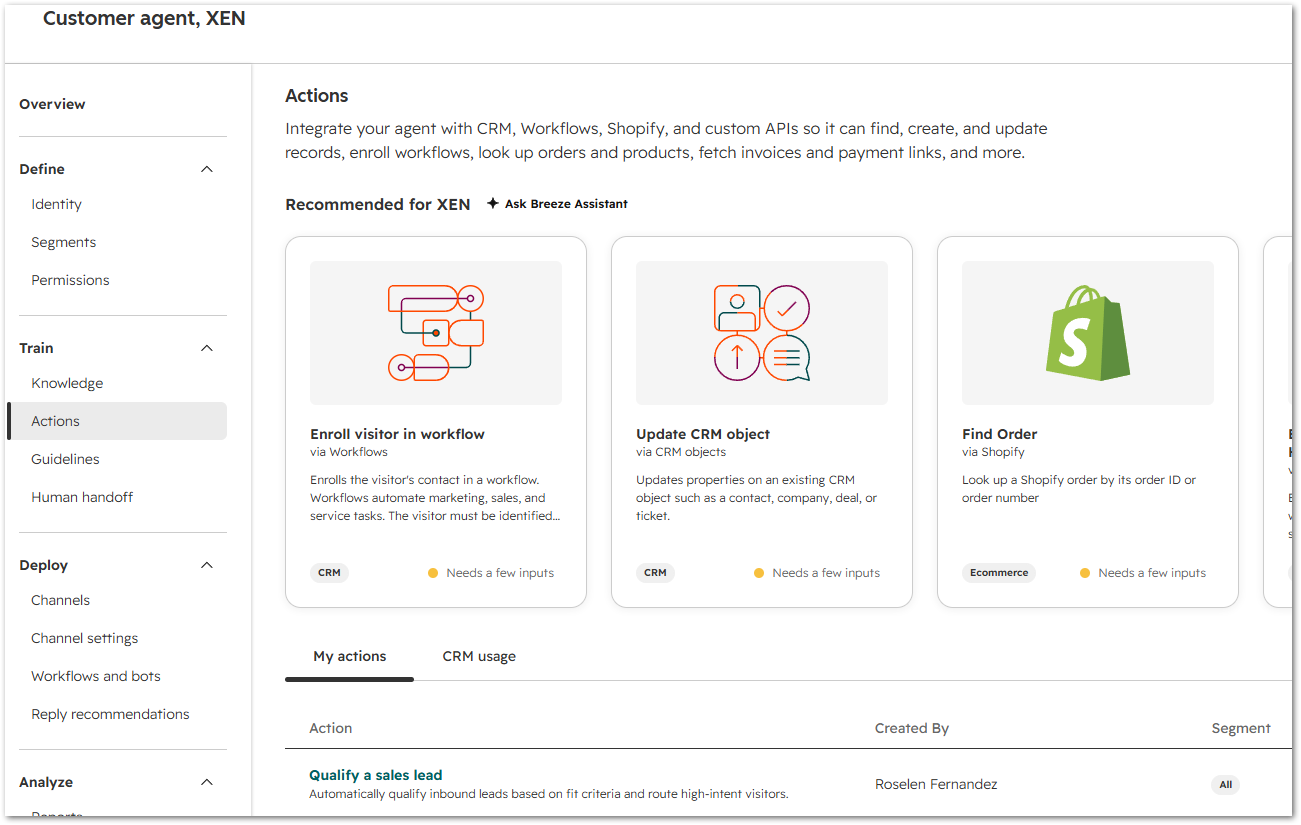1301x825 pixels.
Task: Click the All segment badge
Action: 1225,785
